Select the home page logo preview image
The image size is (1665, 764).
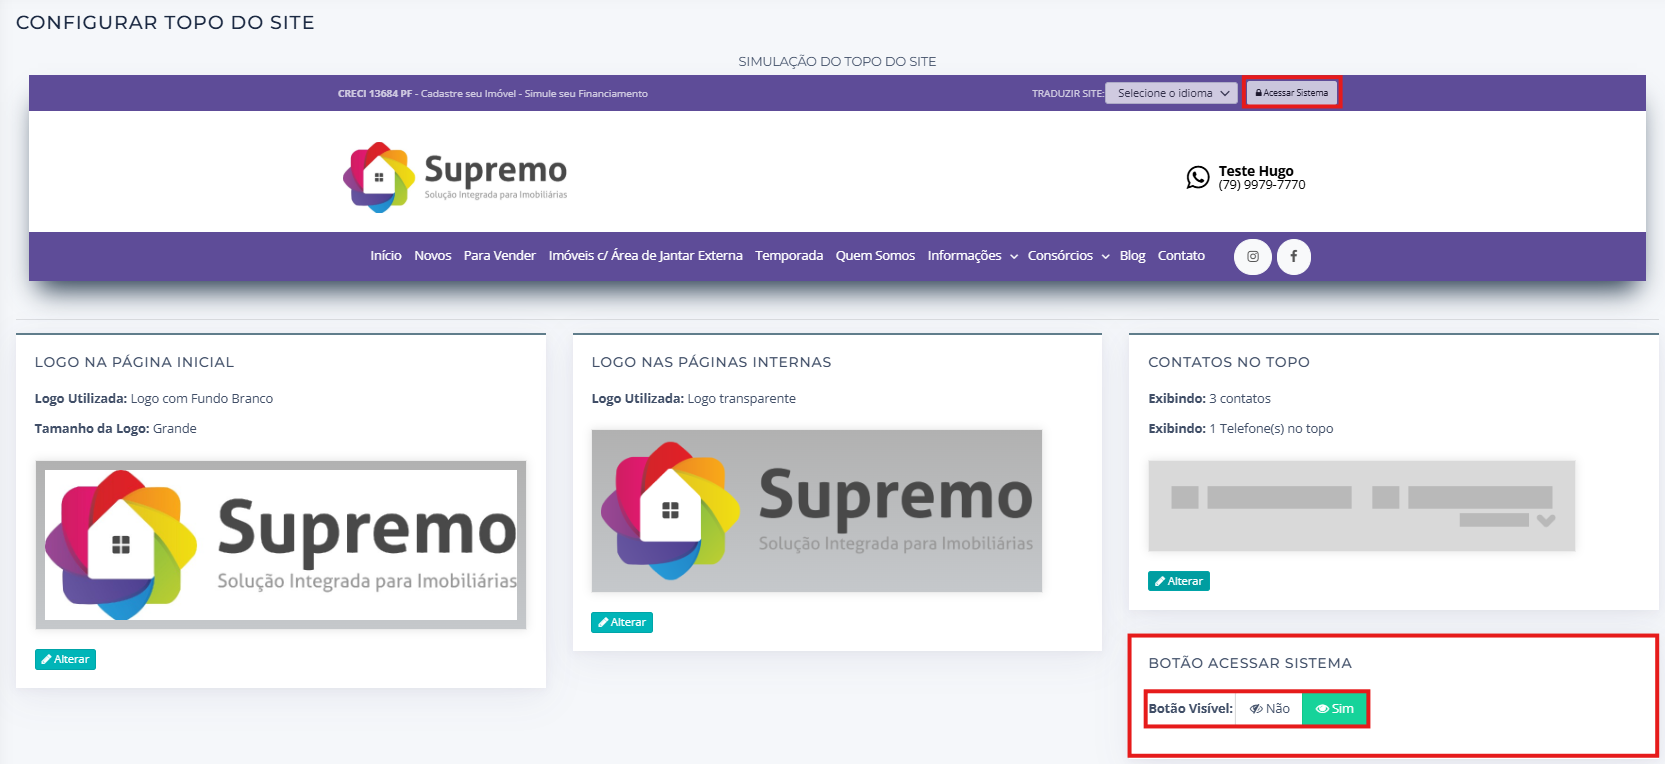281,545
